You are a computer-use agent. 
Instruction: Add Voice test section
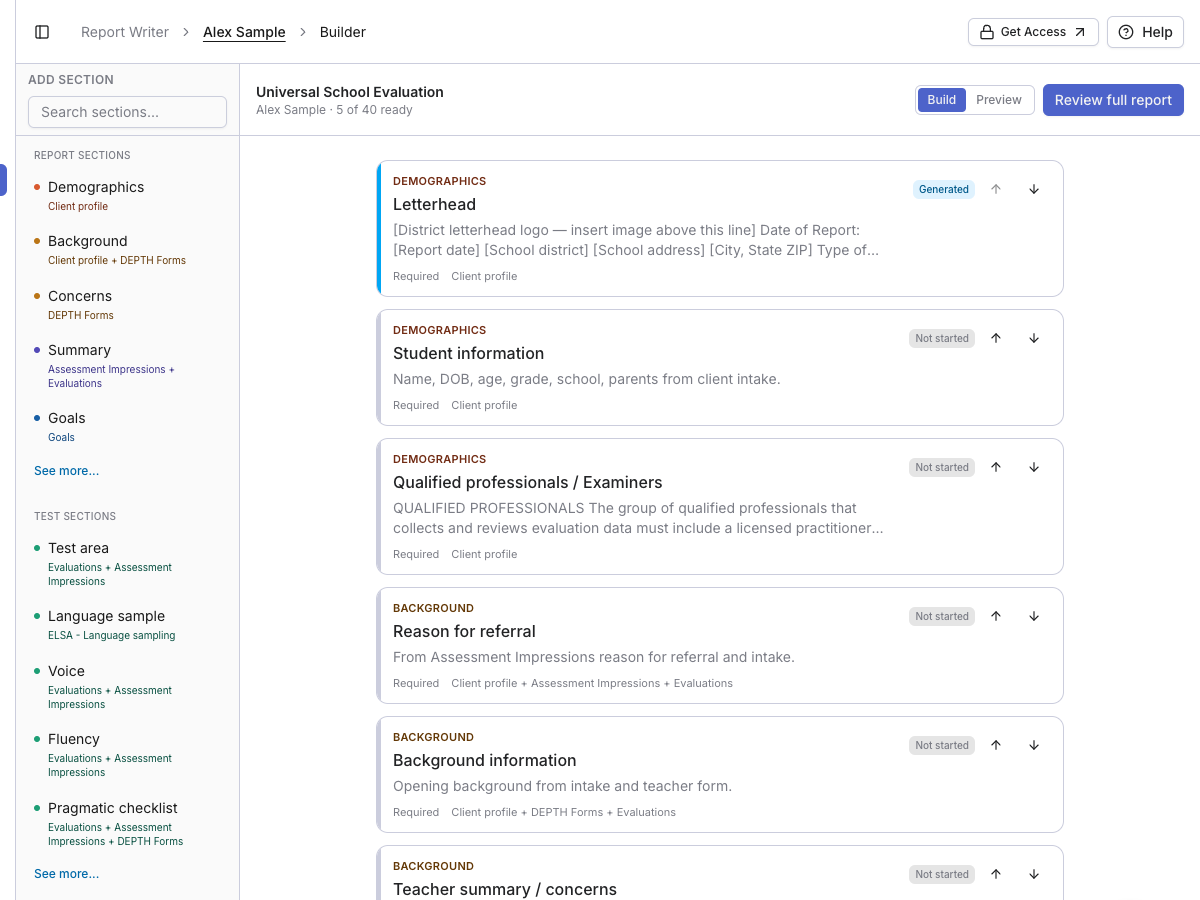(127, 686)
